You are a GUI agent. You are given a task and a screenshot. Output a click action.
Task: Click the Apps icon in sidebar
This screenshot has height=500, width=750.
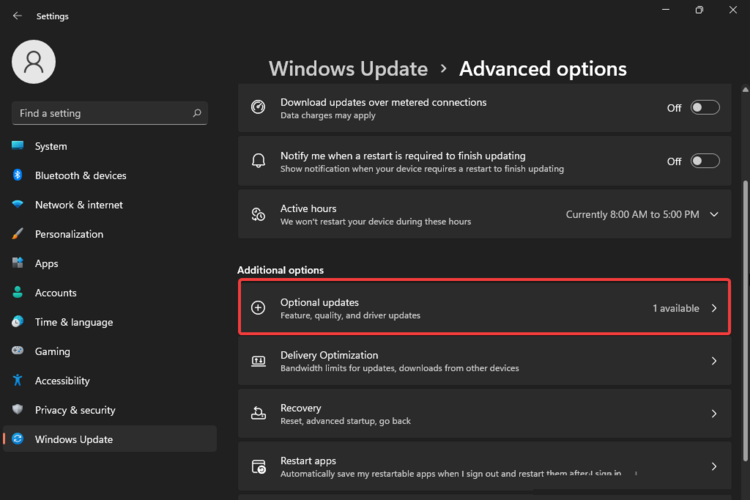pyautogui.click(x=18, y=263)
